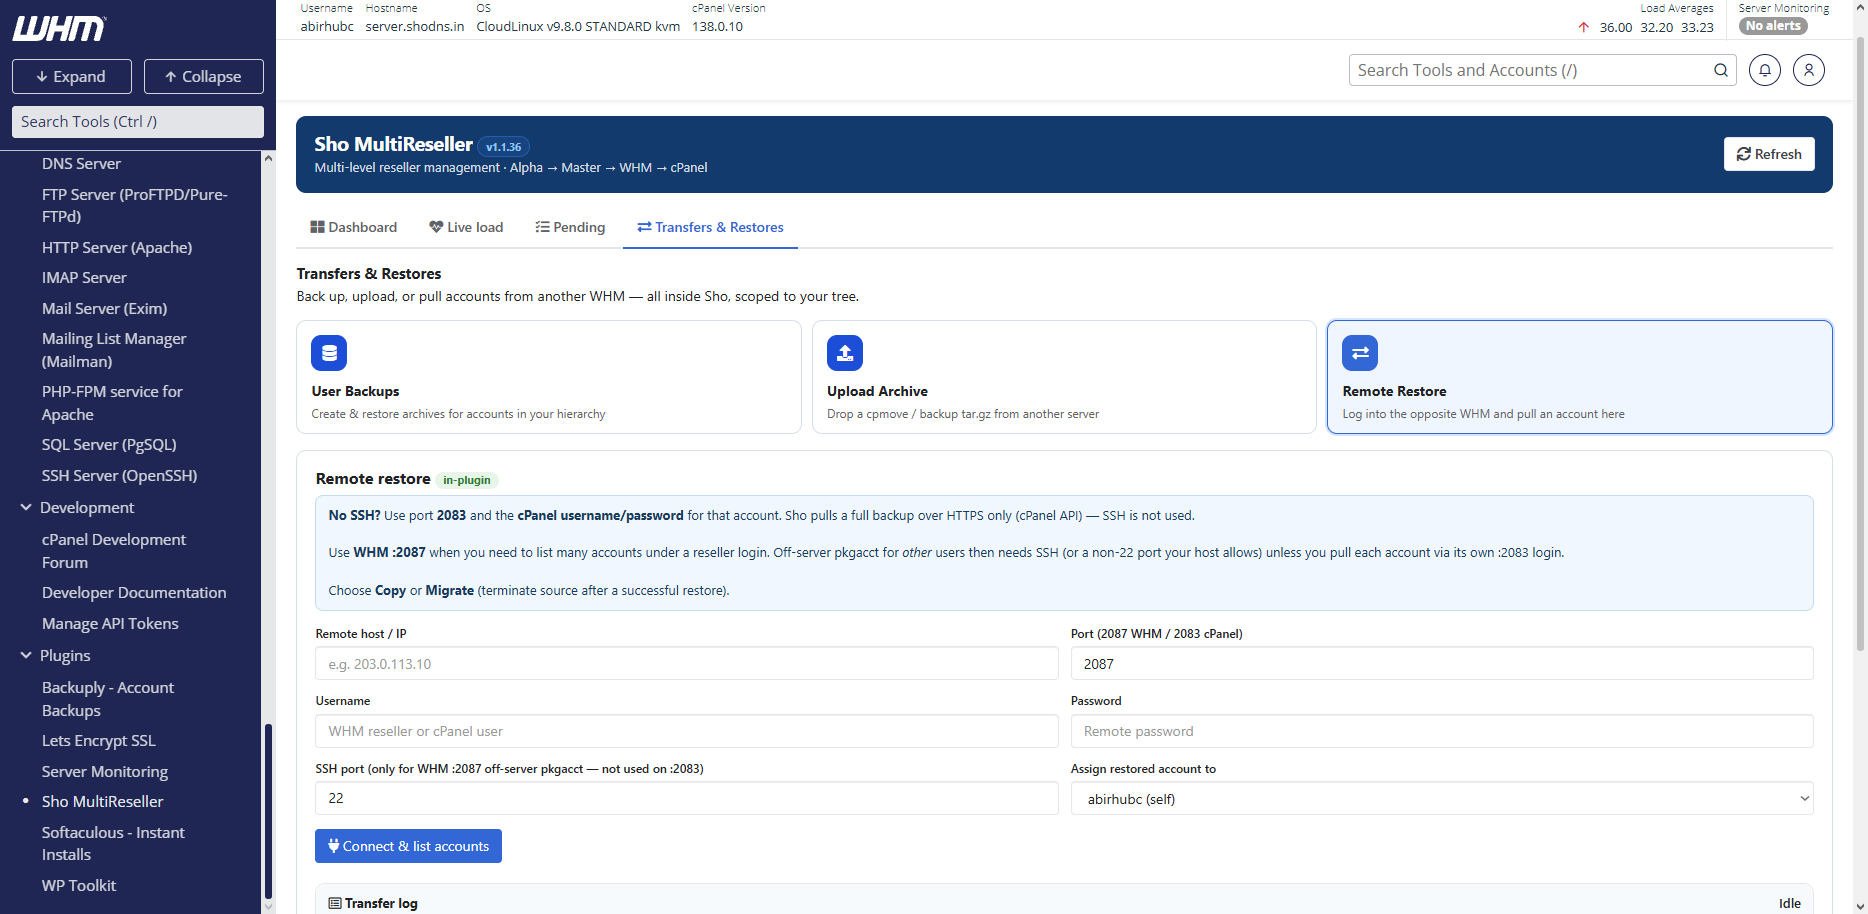Click the Idle status text

[x=1790, y=903]
